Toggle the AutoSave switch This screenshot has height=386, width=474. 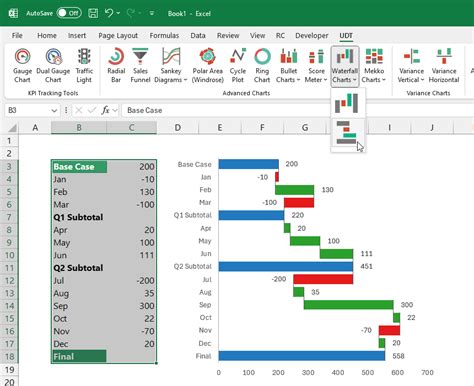tap(69, 13)
